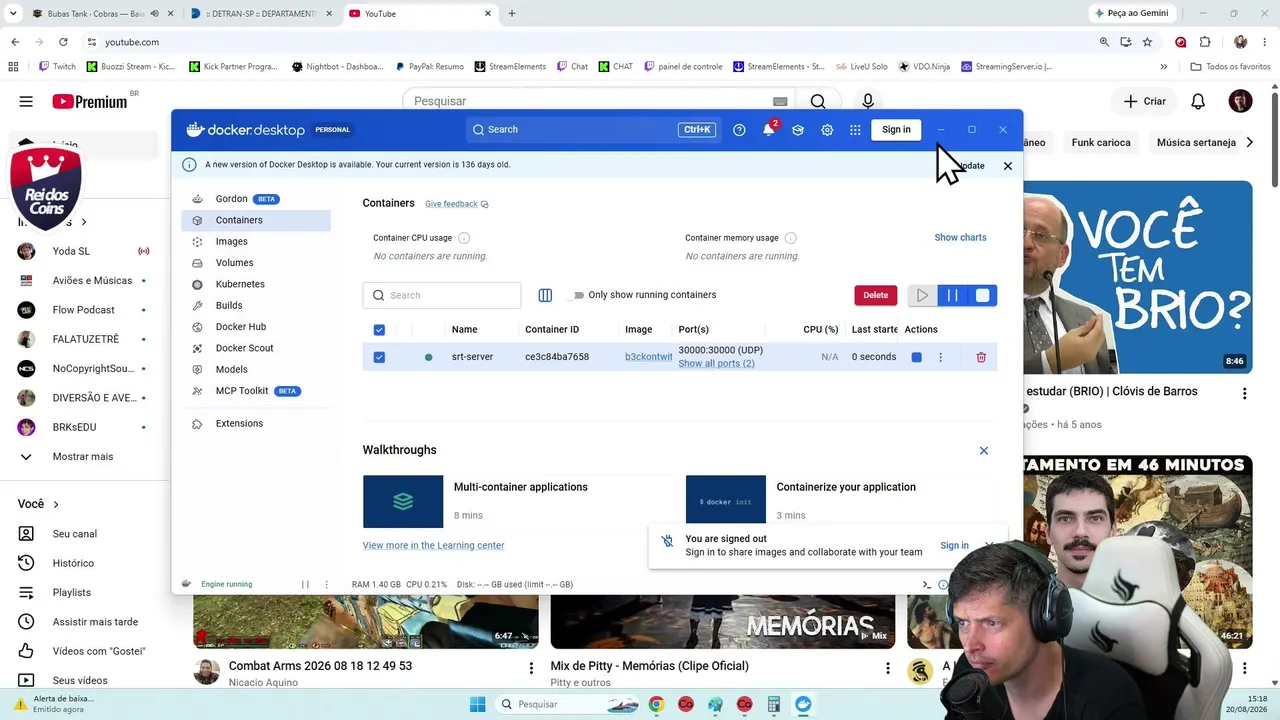1280x720 pixels.
Task: Open Volumes in Docker sidebar
Action: pyautogui.click(x=256, y=263)
